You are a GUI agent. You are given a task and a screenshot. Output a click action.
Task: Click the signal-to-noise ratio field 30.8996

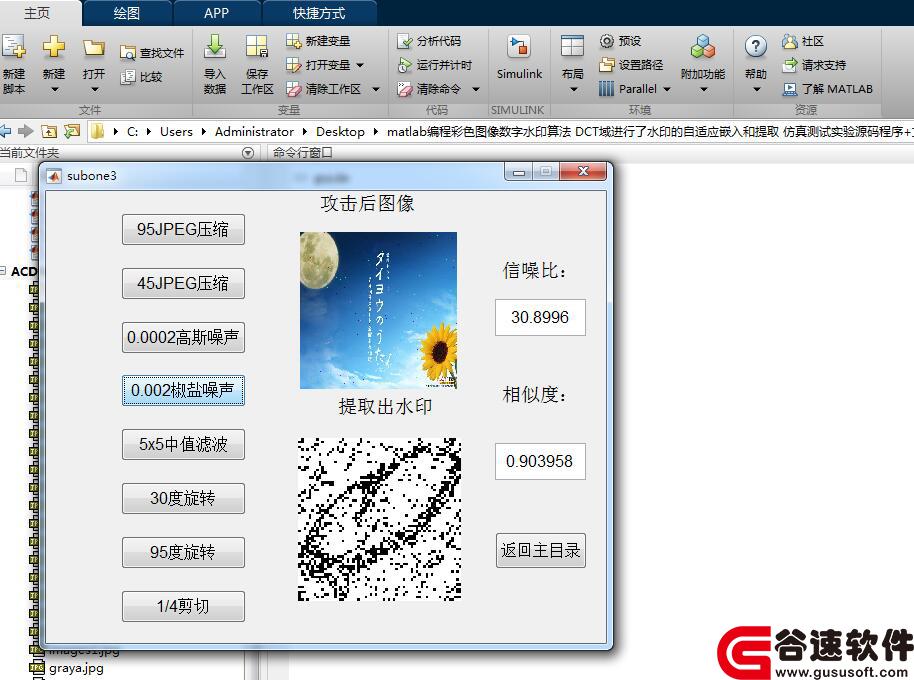(540, 318)
